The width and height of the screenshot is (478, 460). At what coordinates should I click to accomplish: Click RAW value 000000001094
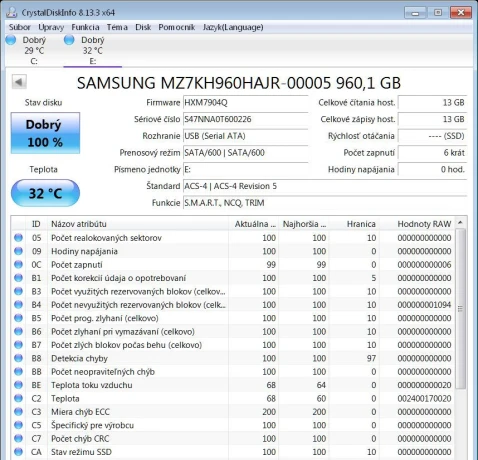click(x=424, y=305)
